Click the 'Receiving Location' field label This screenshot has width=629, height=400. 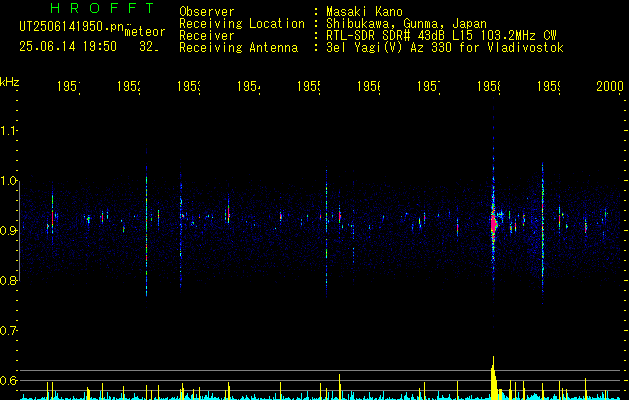pos(242,24)
